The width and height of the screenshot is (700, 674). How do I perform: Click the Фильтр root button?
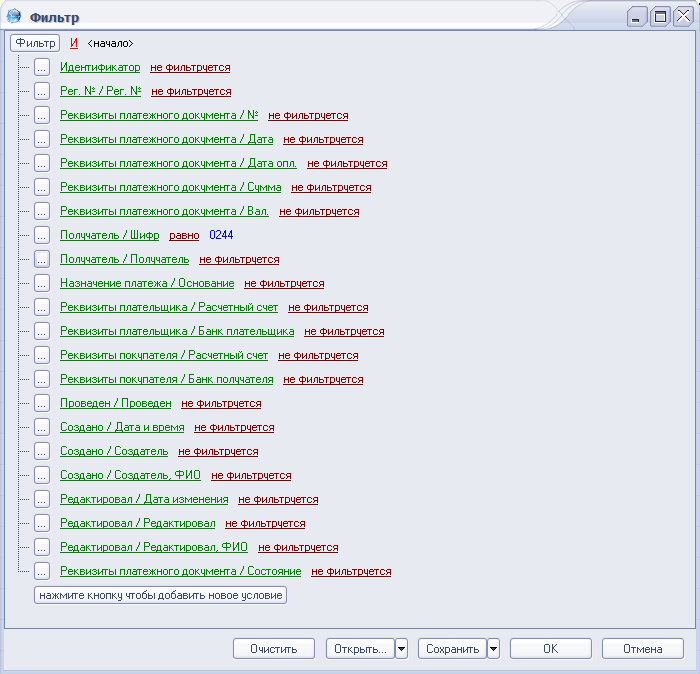(35, 43)
